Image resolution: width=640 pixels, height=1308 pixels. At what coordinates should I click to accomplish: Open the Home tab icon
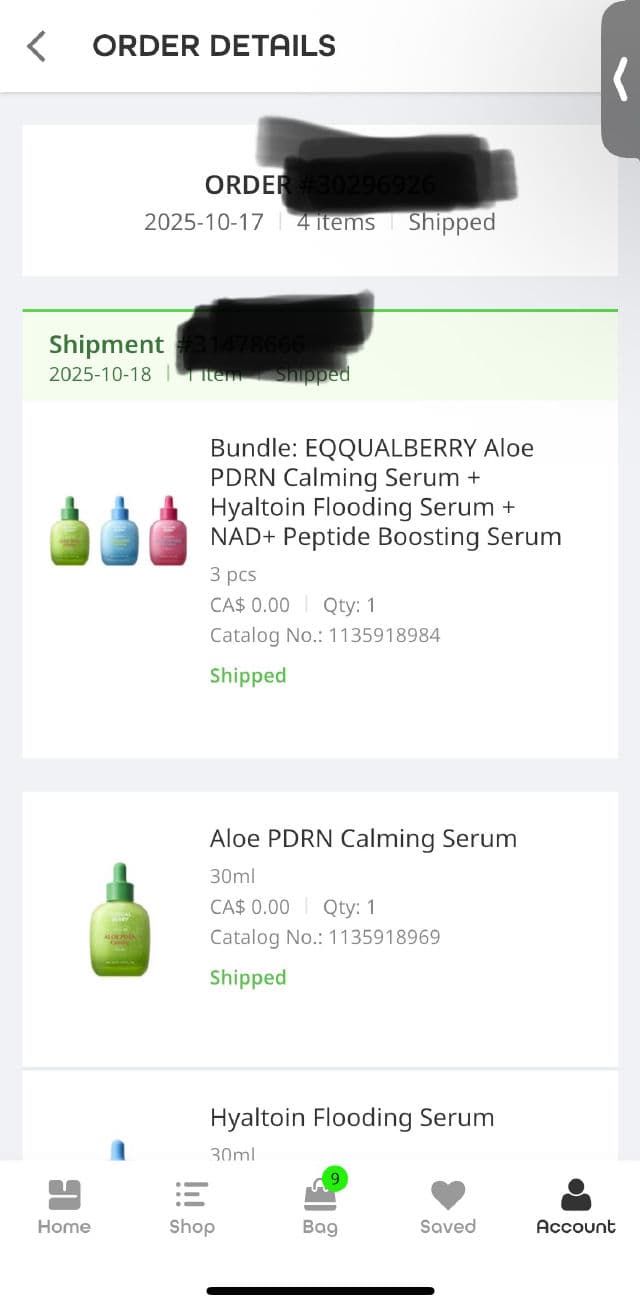coord(64,1195)
